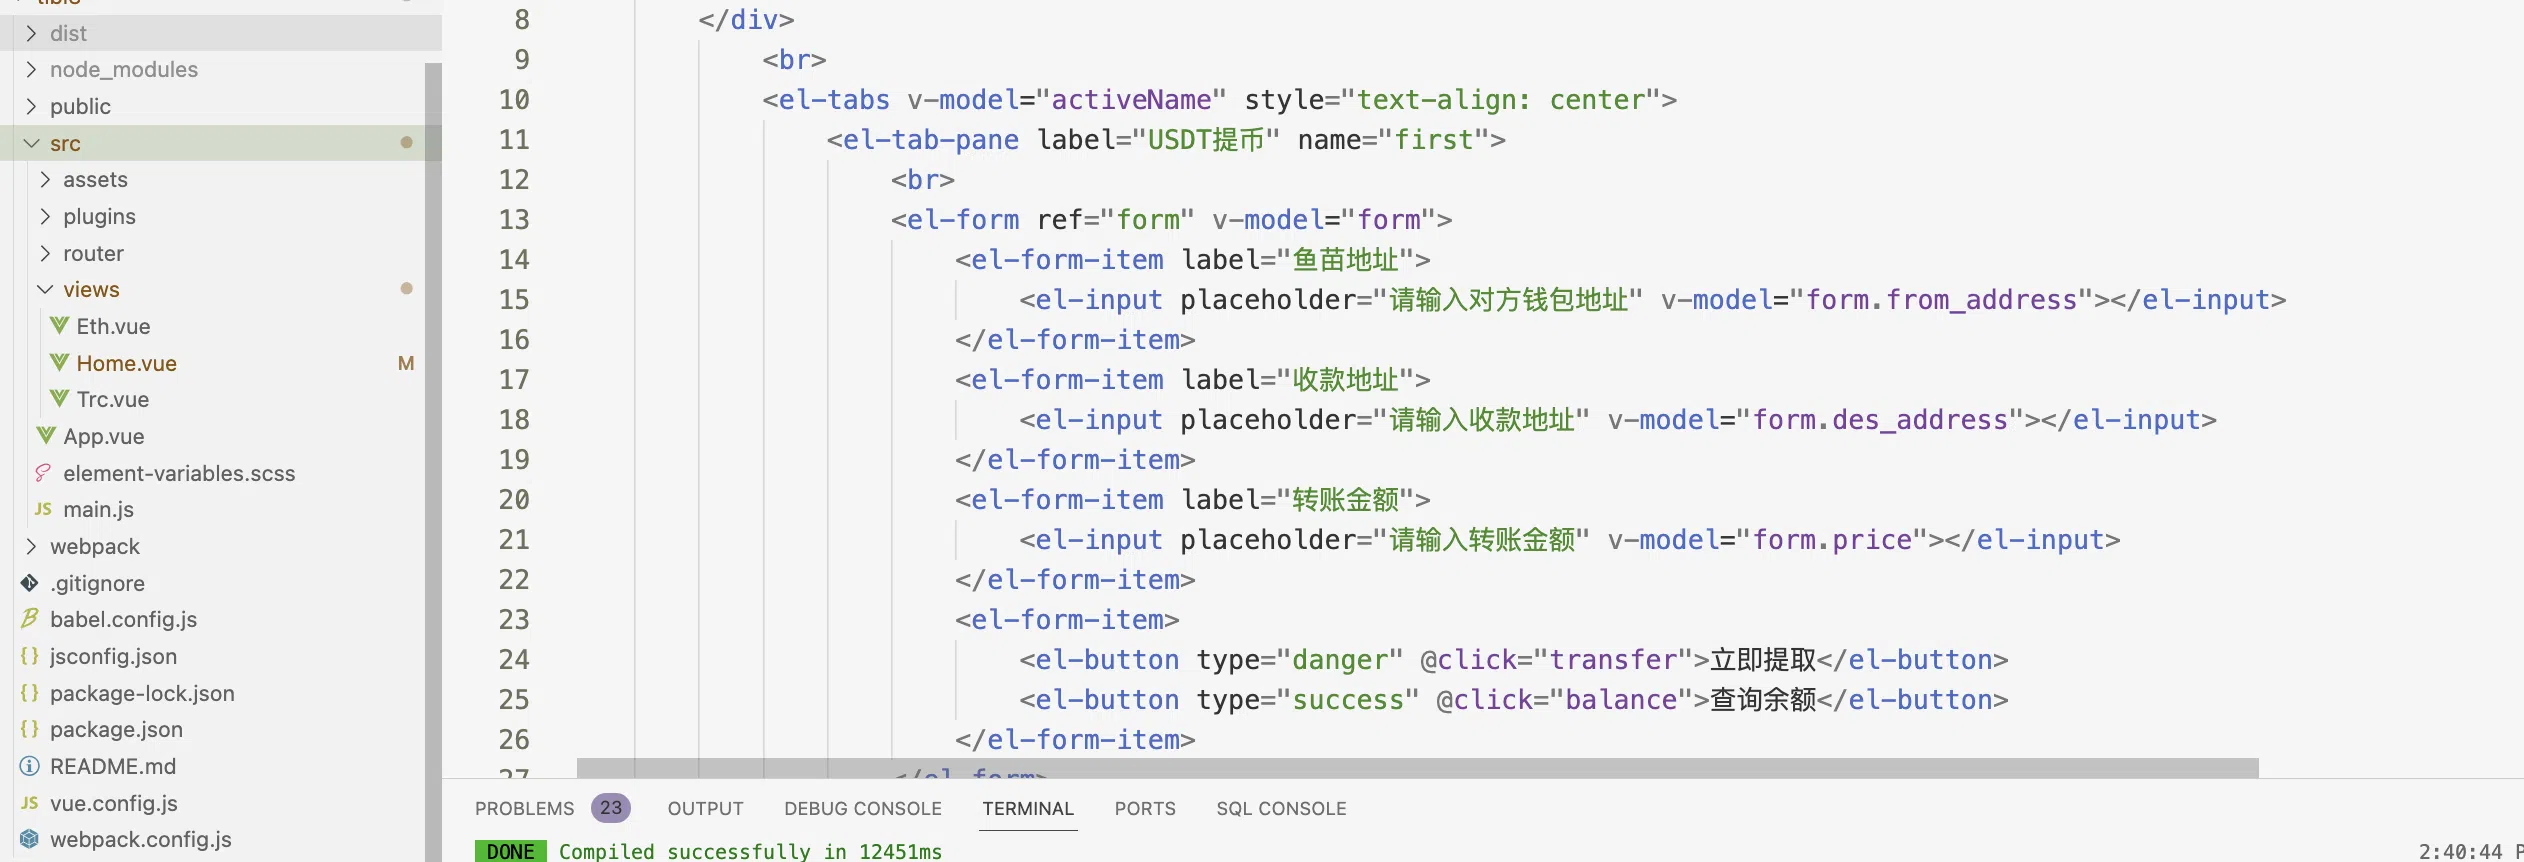Open package.json from the file tree

[116, 729]
